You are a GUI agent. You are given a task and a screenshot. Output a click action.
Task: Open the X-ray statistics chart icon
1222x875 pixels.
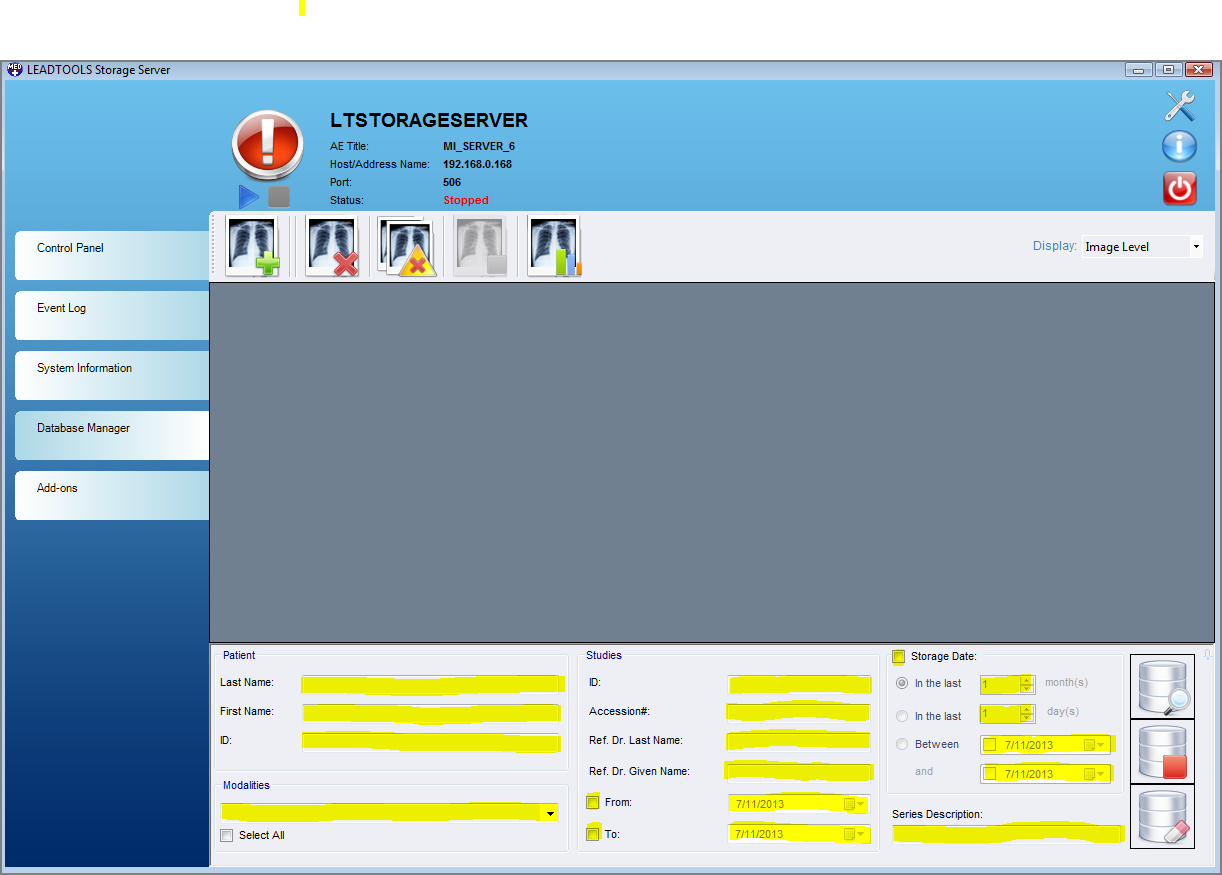(x=554, y=246)
